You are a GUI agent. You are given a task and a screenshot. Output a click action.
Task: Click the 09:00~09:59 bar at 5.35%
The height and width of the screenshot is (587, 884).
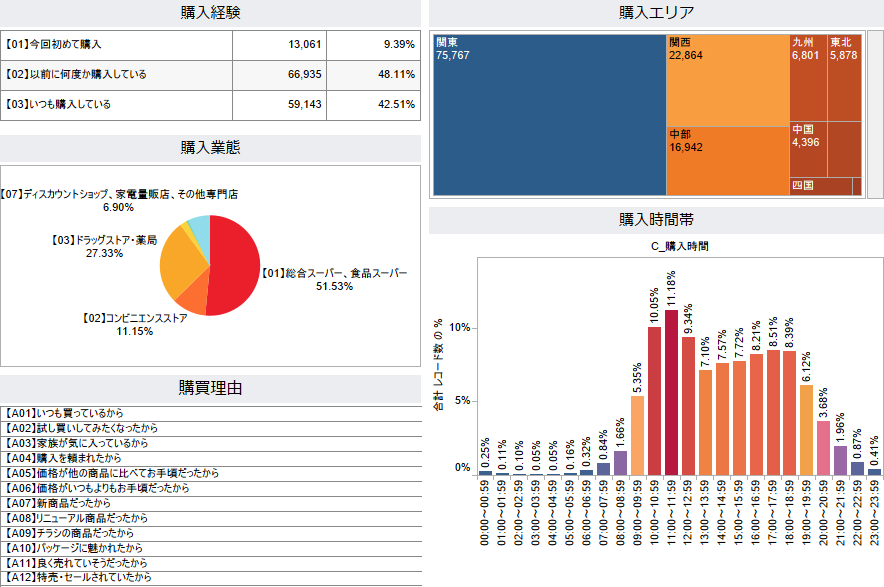tap(638, 435)
